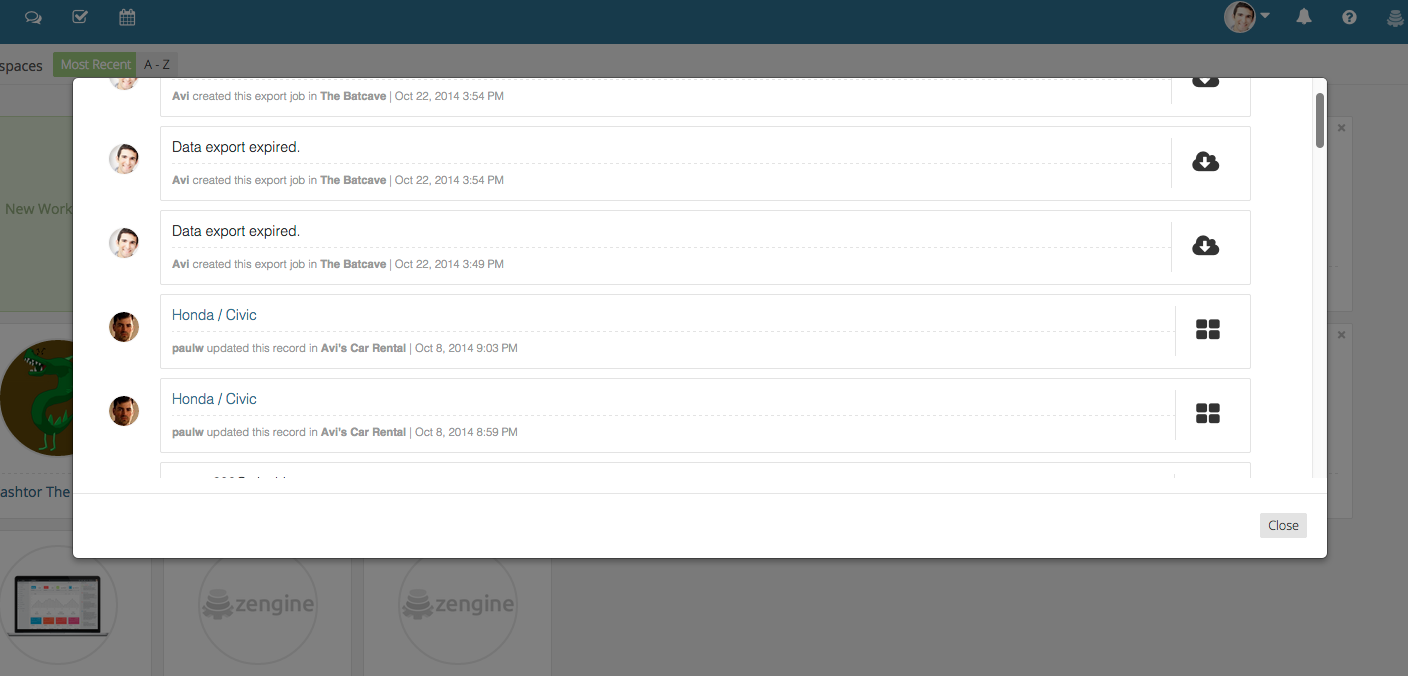This screenshot has width=1408, height=676.
Task: Dismiss the workspace card with its x button
Action: 1341,127
